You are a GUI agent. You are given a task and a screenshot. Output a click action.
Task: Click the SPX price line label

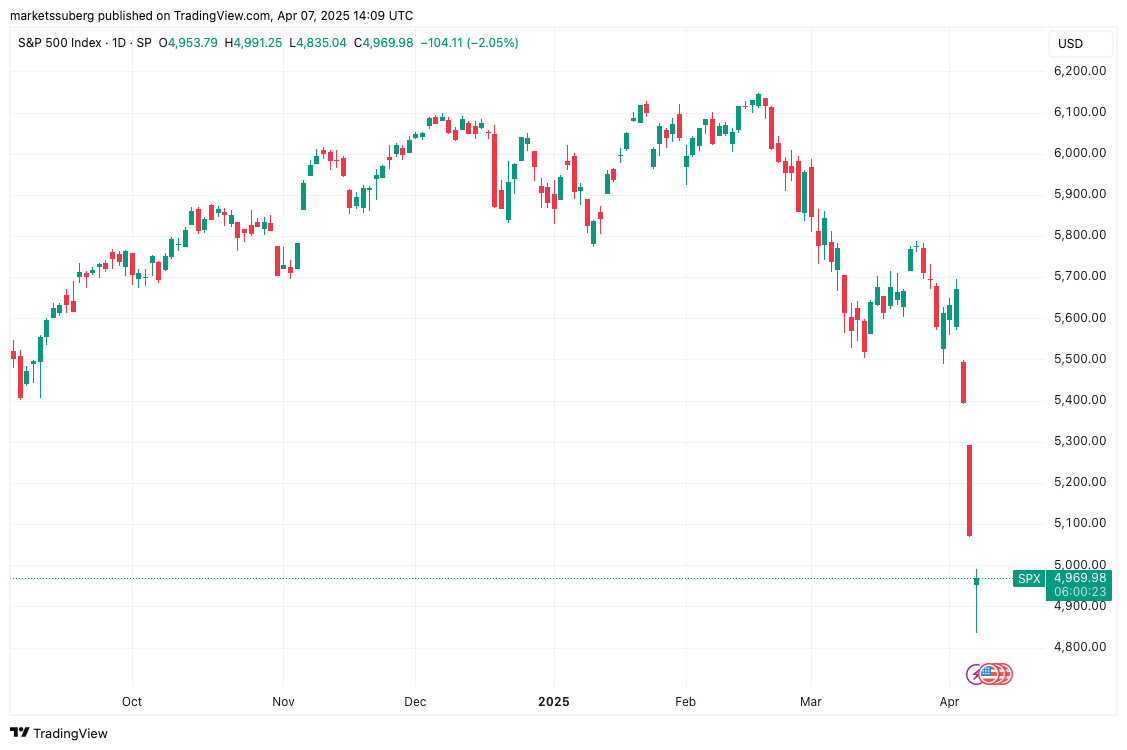[x=1029, y=578]
